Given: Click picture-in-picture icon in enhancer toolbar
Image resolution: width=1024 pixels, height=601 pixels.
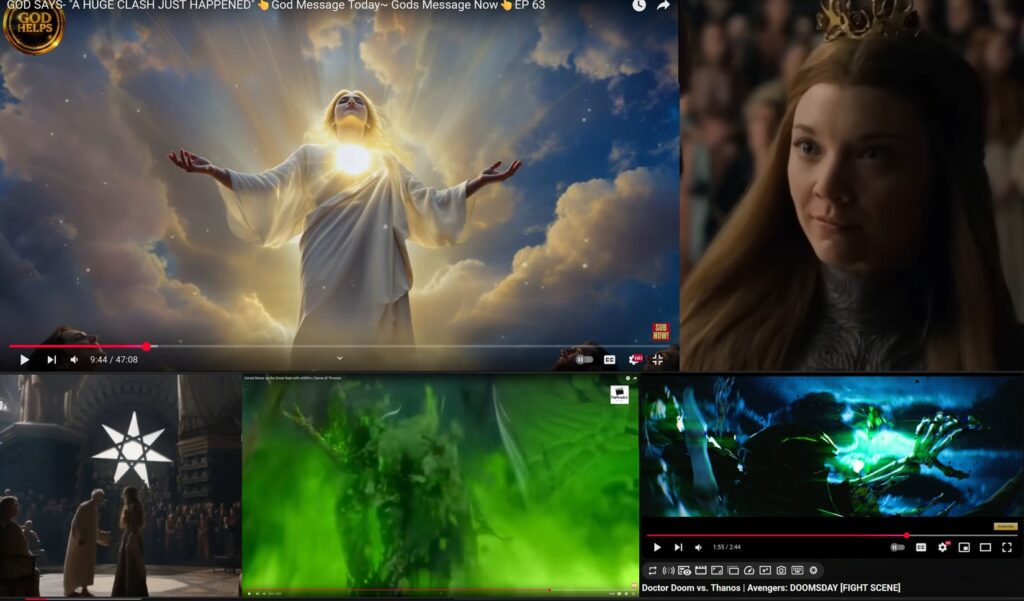Looking at the screenshot, I should [765, 570].
